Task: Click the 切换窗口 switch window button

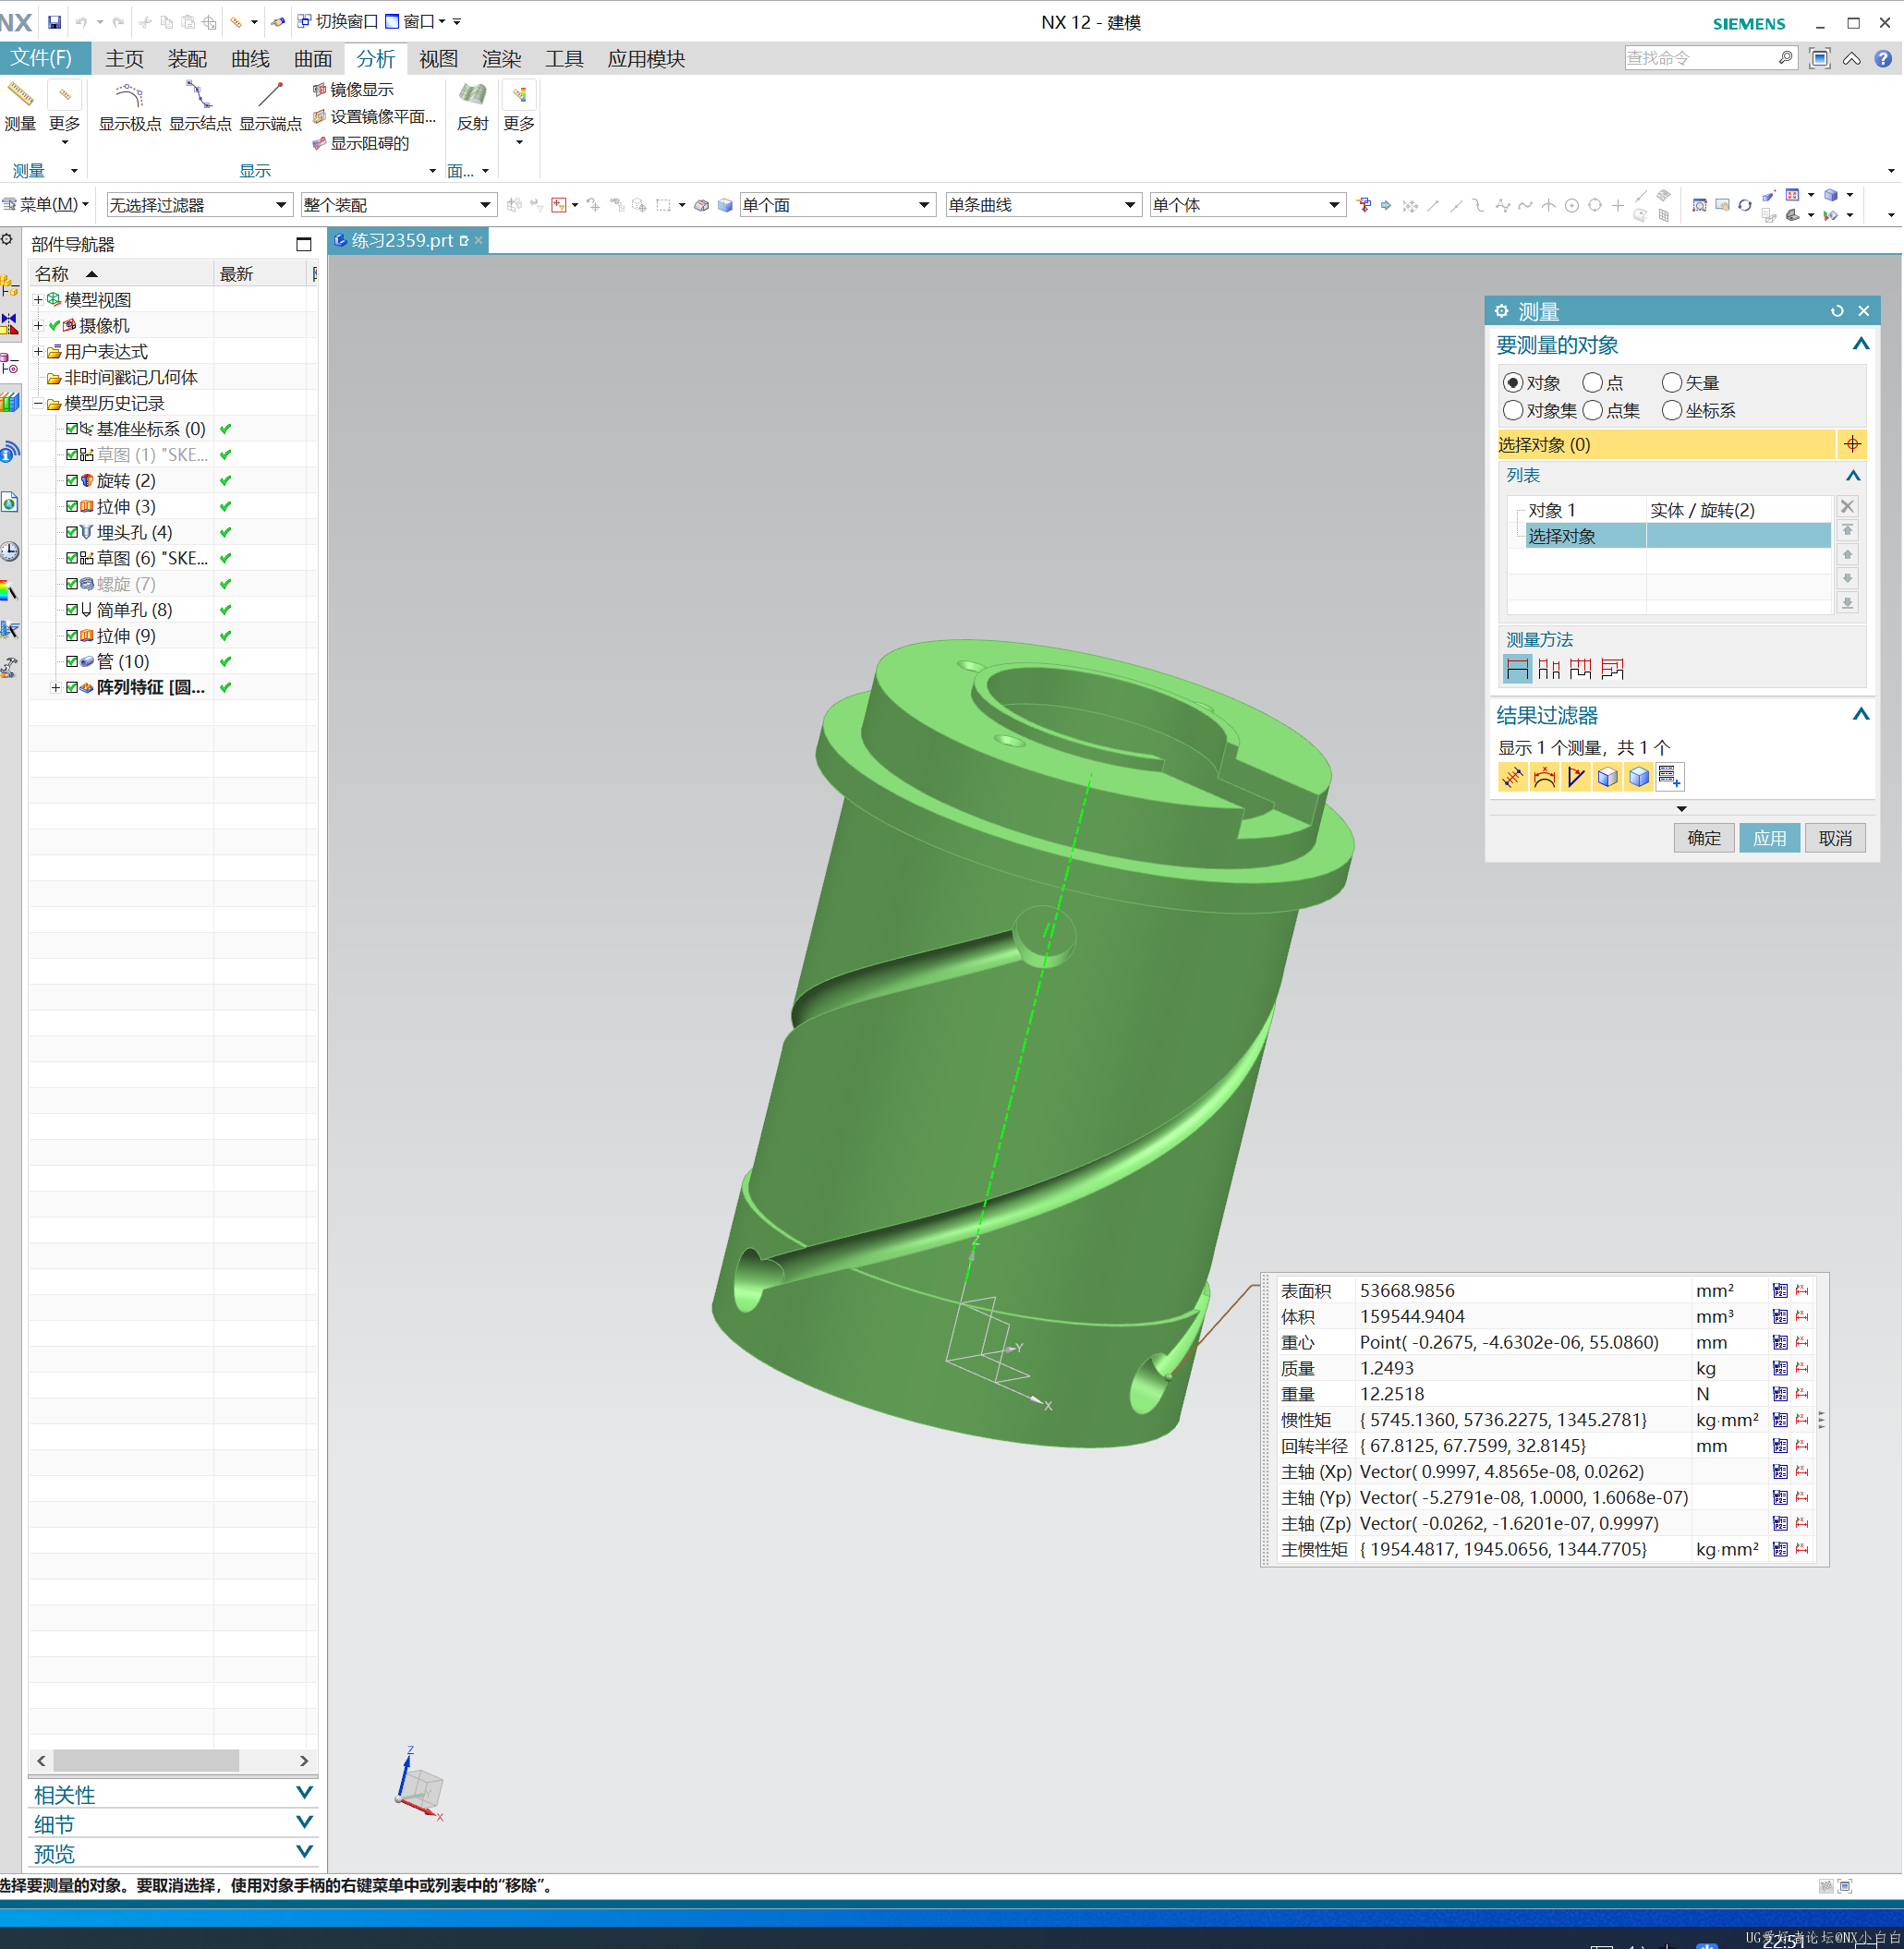Action: [x=337, y=22]
